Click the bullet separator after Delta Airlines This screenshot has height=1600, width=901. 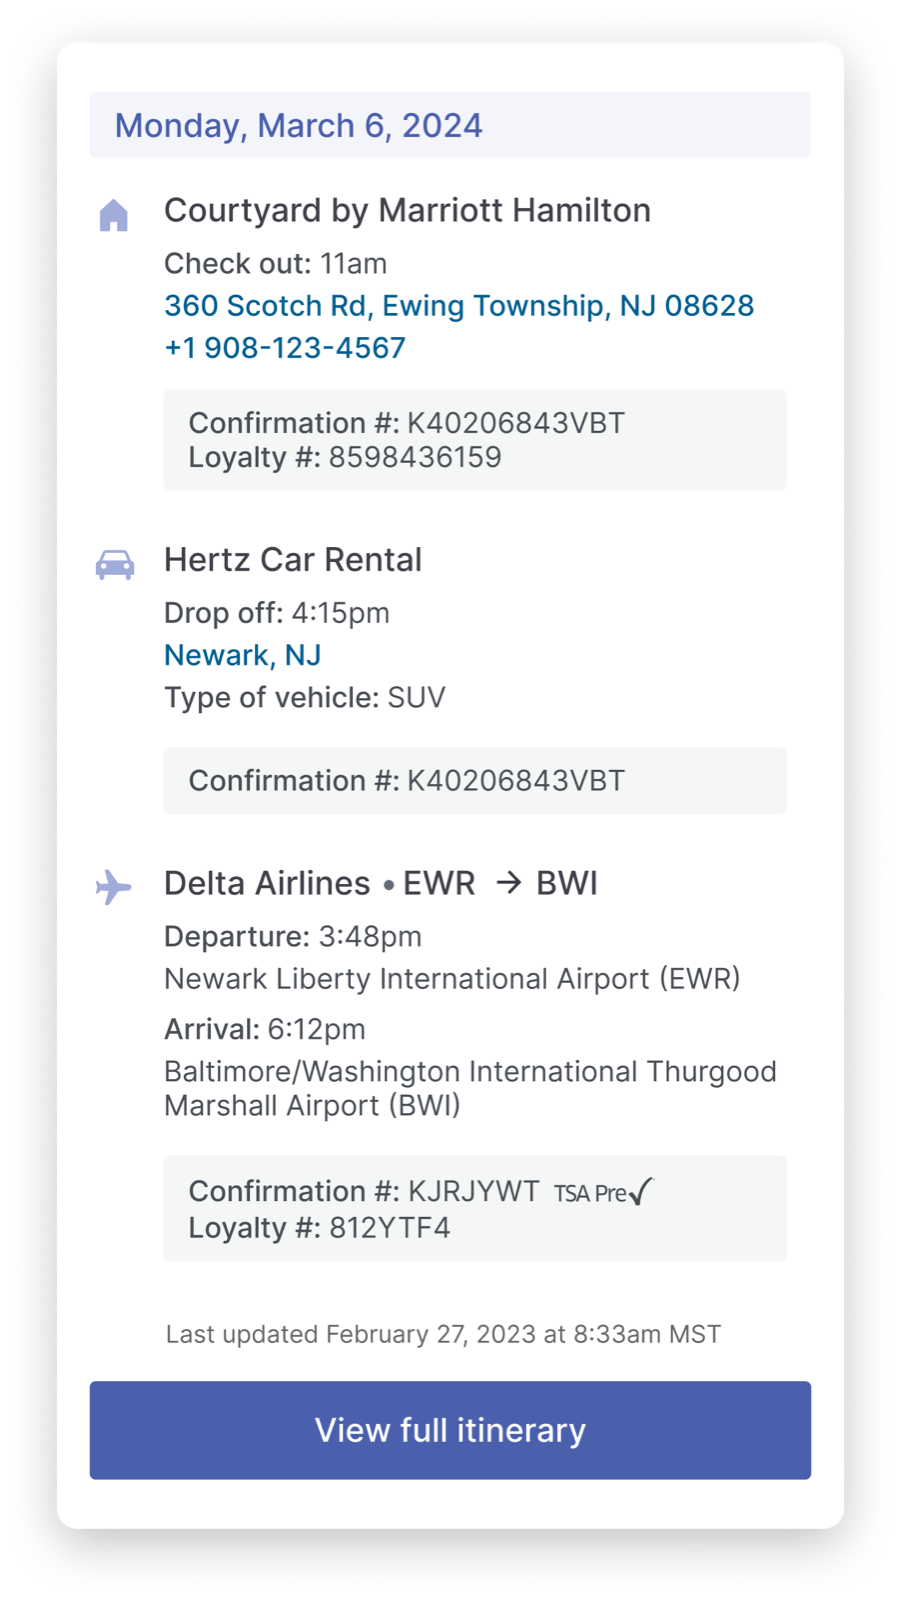click(388, 884)
